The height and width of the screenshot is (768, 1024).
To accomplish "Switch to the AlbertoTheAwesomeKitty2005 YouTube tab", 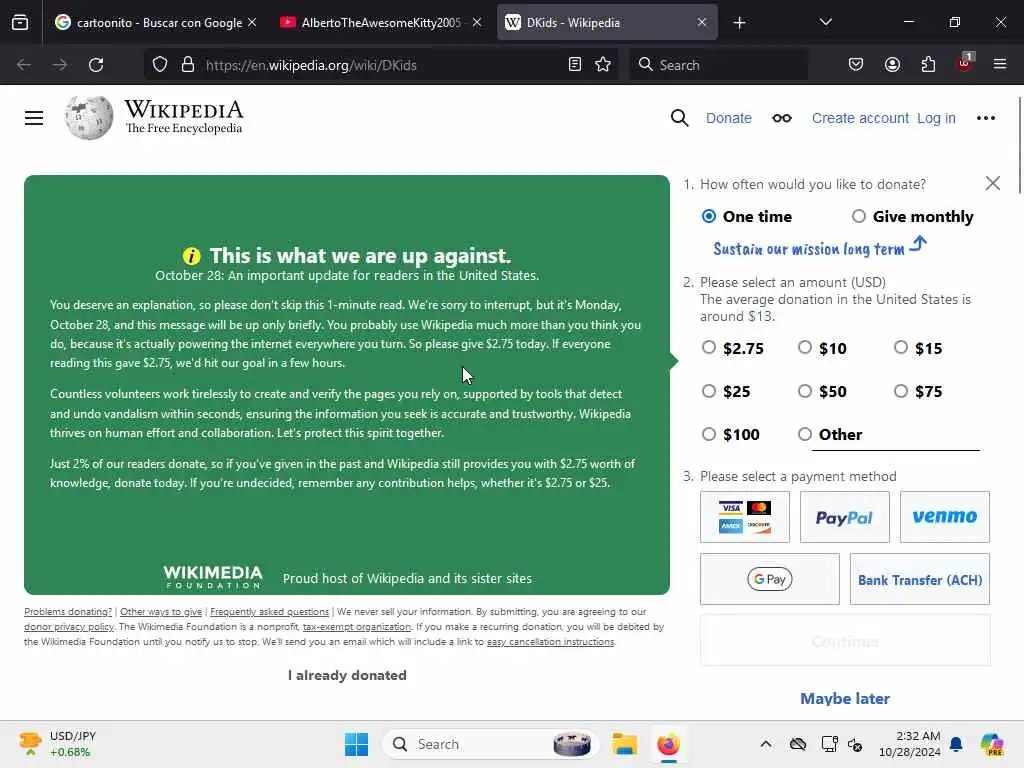I will click(x=381, y=23).
